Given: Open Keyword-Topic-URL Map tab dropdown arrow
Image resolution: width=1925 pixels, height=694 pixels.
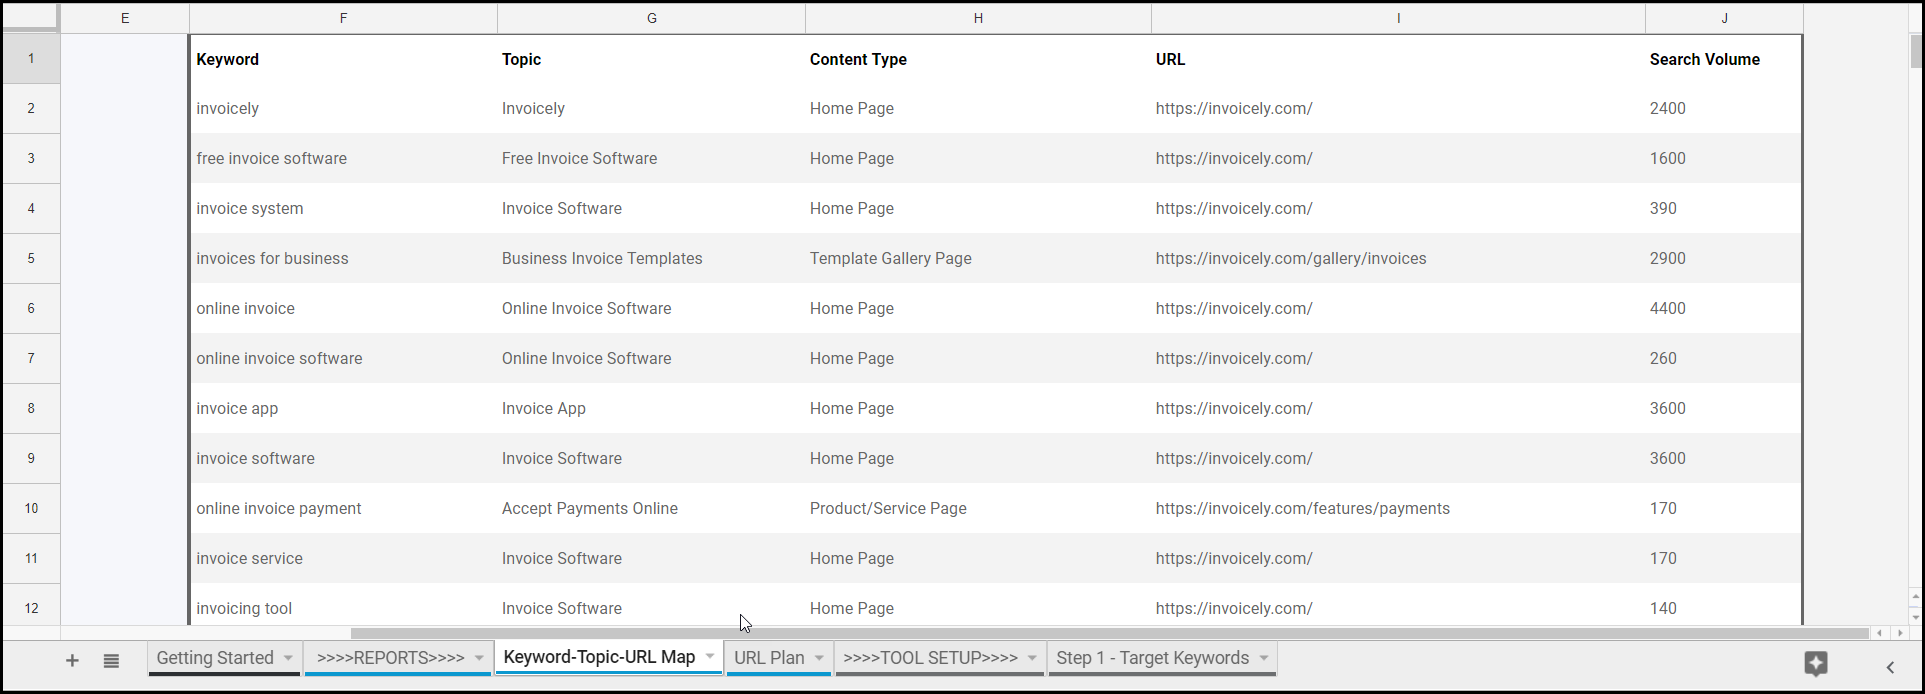Looking at the screenshot, I should coord(710,657).
